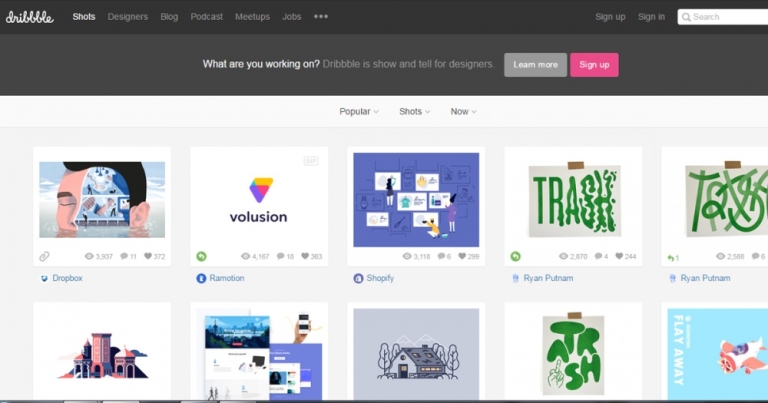Open the Podcast nav item
768x403 pixels.
point(207,17)
